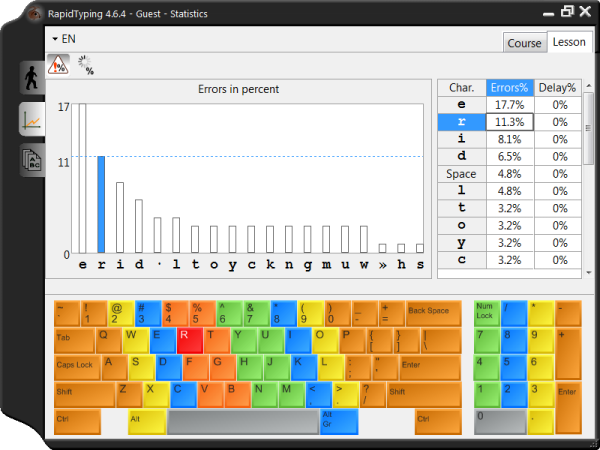Click the Caps Lock key
The width and height of the screenshot is (600, 450).
pos(77,368)
